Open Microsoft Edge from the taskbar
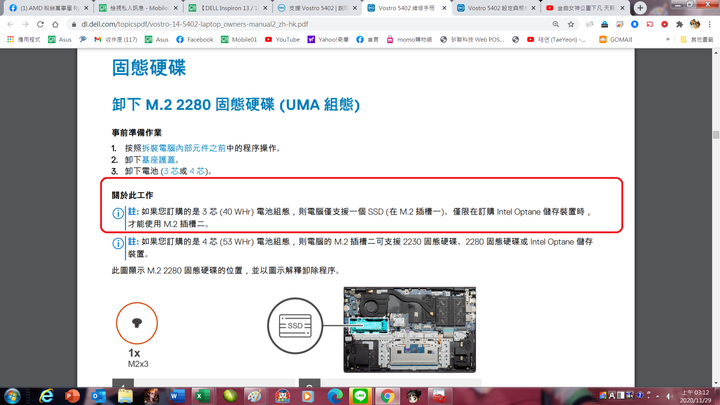This screenshot has width=720, height=405. (335, 396)
